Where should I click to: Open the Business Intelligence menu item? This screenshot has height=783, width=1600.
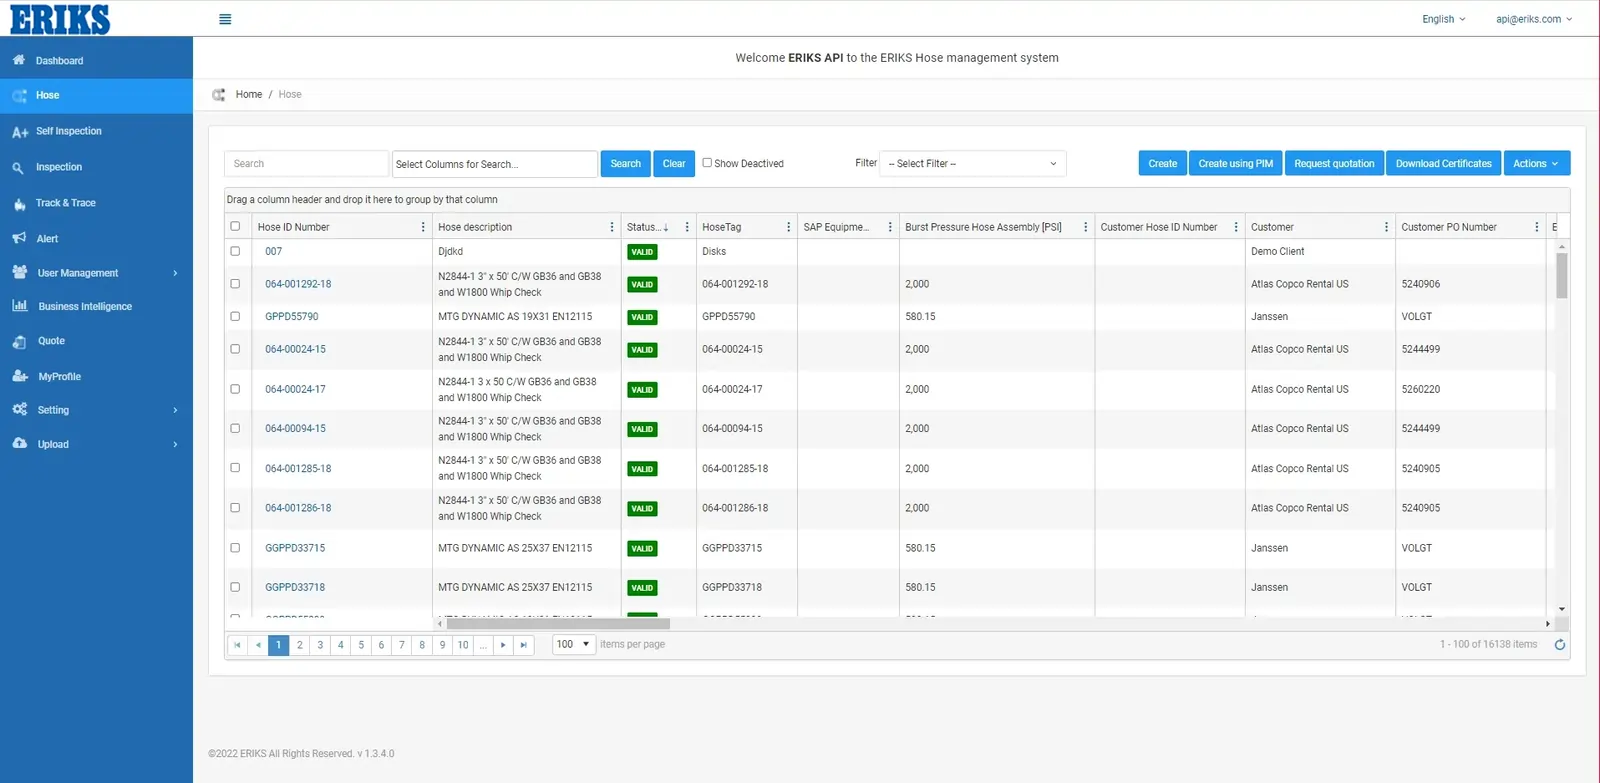click(96, 306)
